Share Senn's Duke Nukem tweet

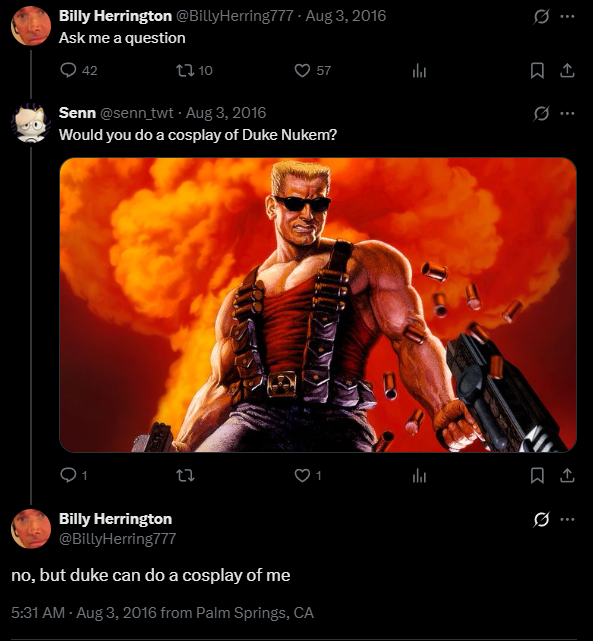567,475
